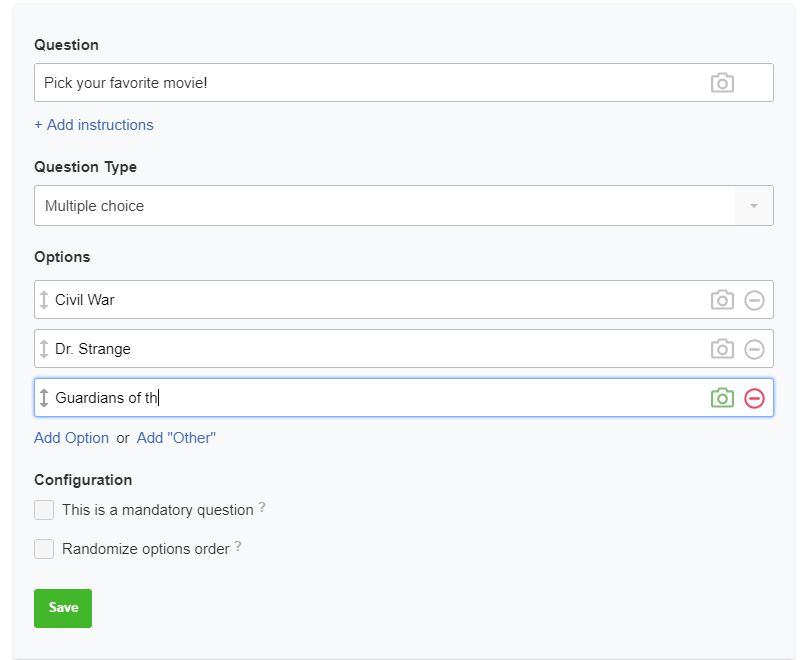Click the Multiple choice dropdown arrow

pyautogui.click(x=754, y=206)
